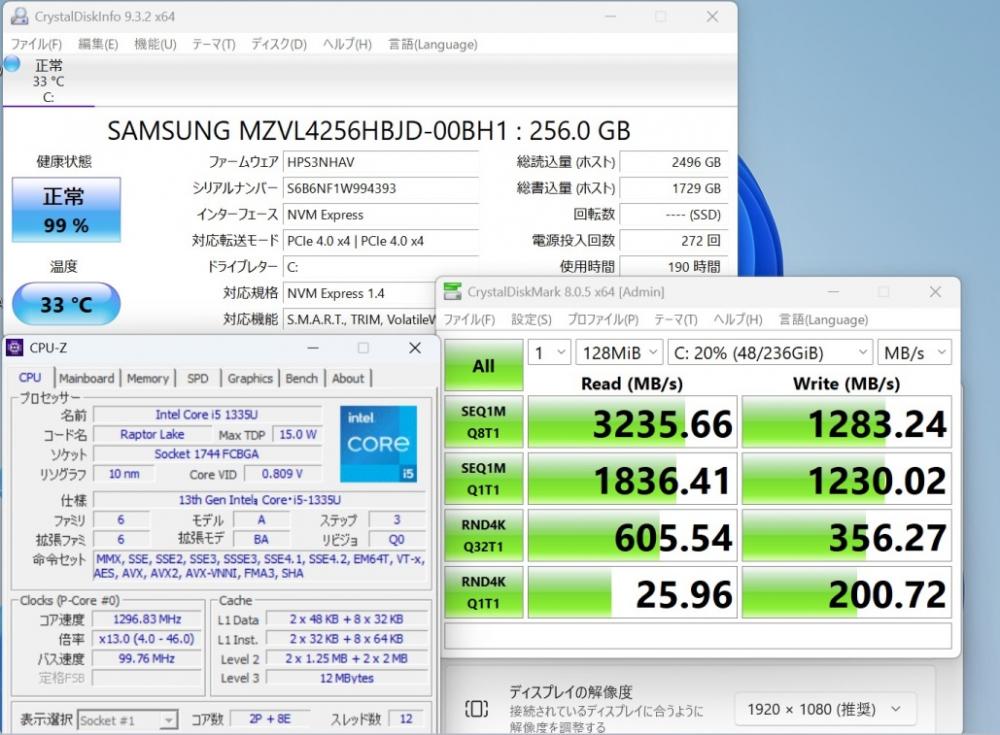Open the 1920 × 1080 resolution dropdown
Screen dimensions: 1000x735
[x=825, y=709]
